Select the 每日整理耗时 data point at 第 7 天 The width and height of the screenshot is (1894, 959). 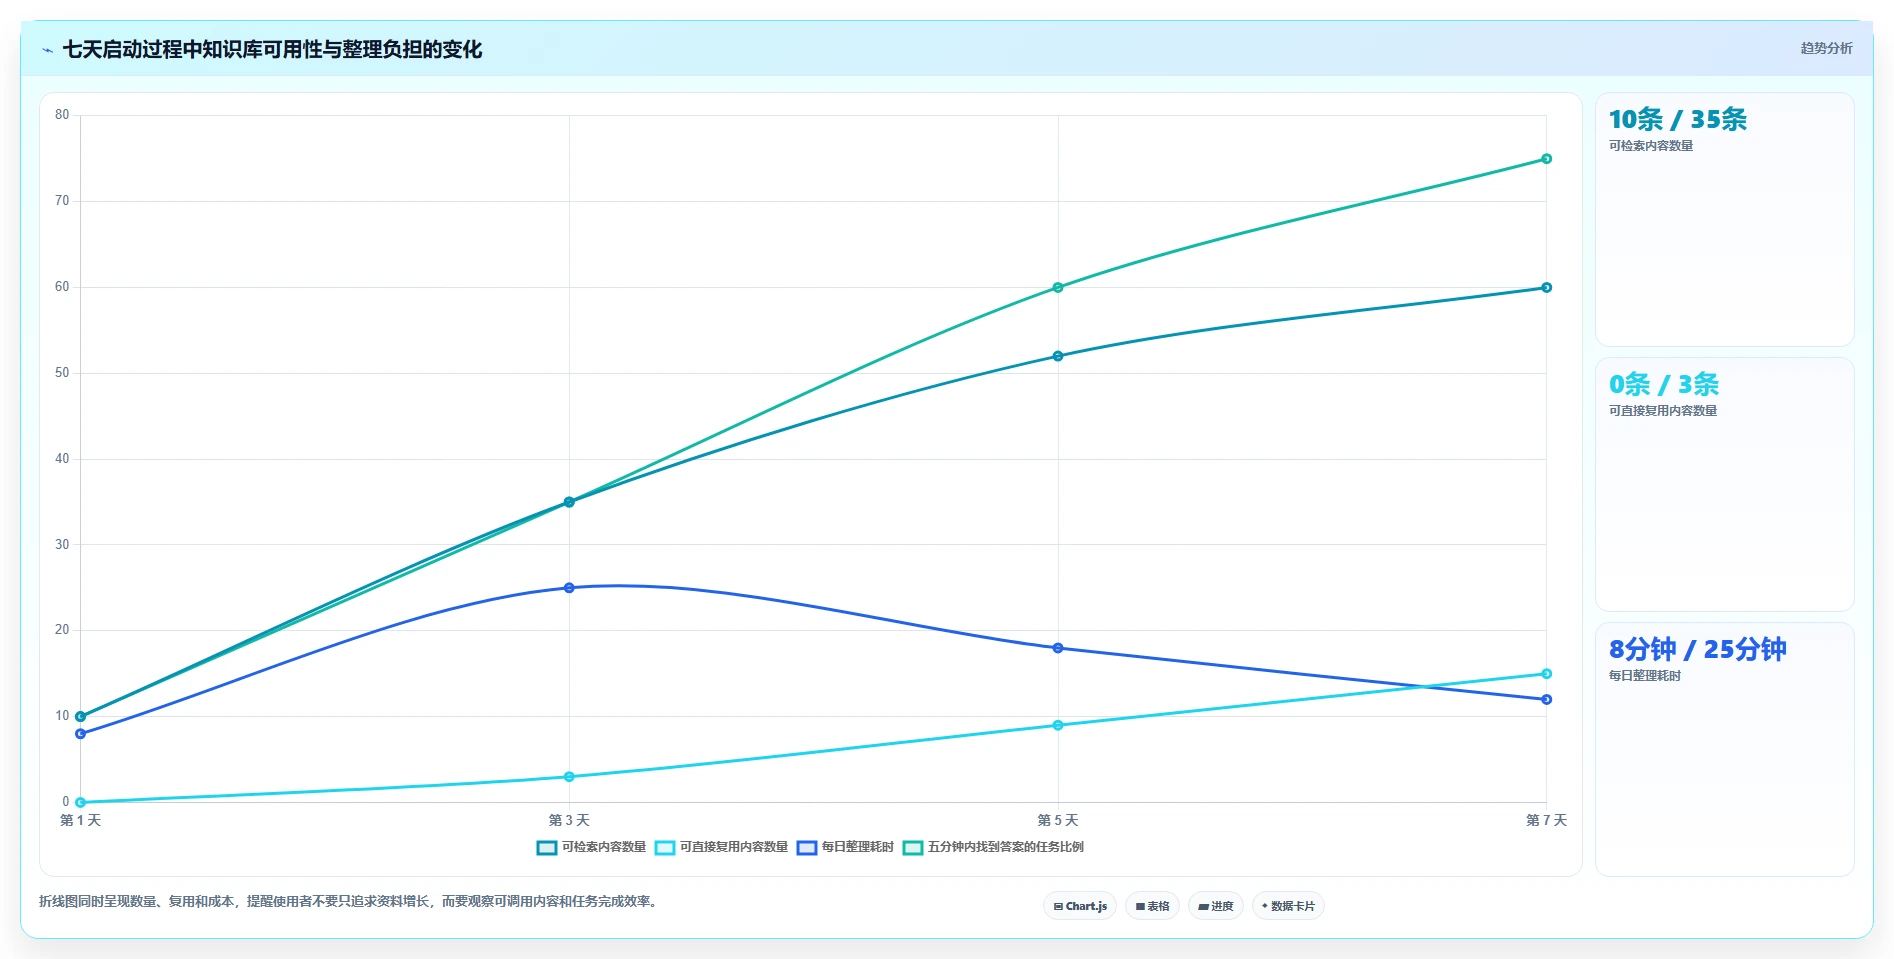[x=1546, y=700]
